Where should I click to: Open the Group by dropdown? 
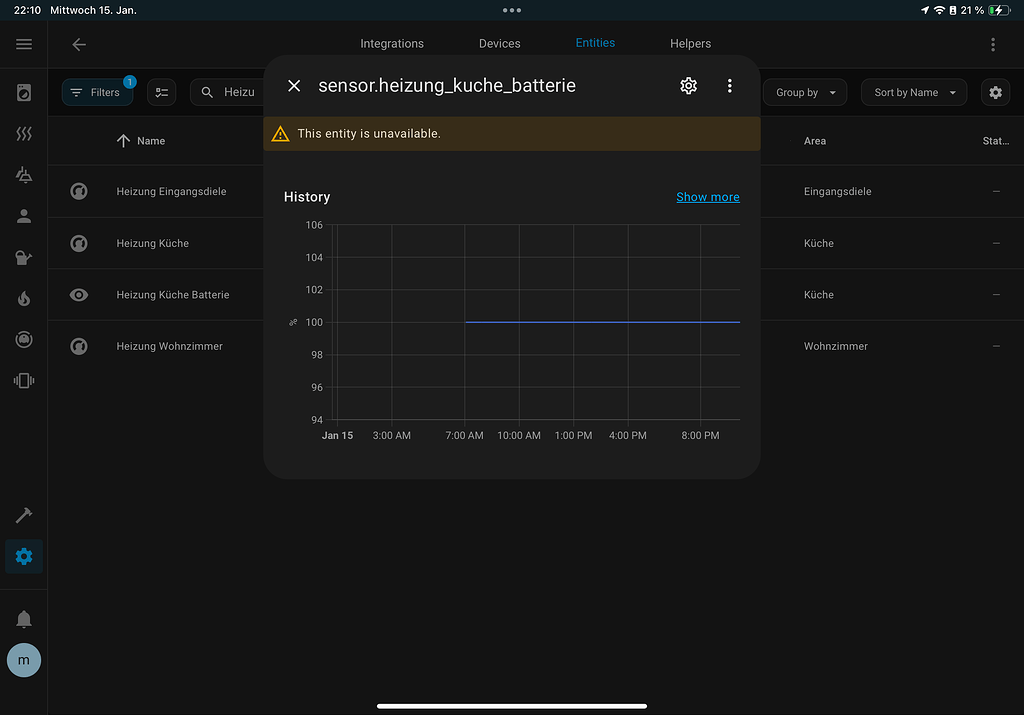pyautogui.click(x=805, y=92)
